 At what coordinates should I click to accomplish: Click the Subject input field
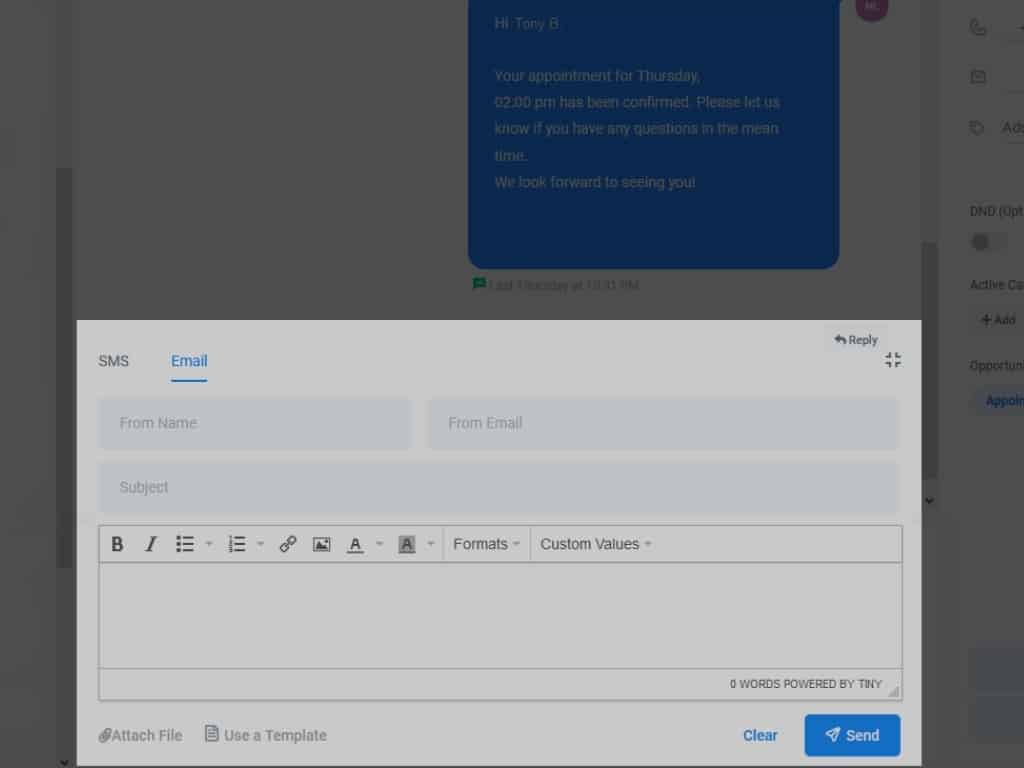[498, 487]
